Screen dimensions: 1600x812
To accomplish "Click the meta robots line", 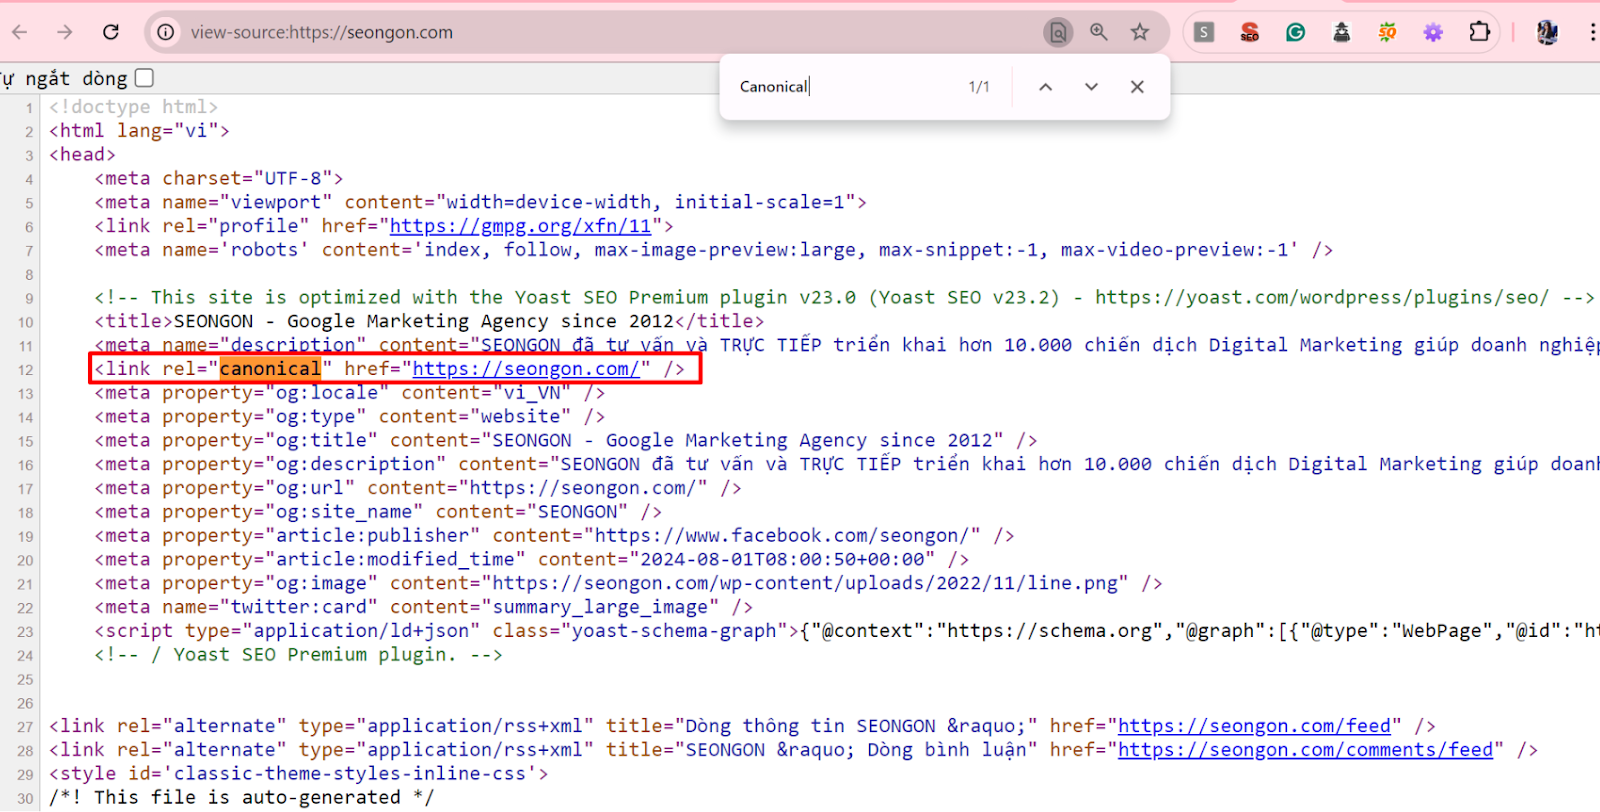I will pos(714,250).
